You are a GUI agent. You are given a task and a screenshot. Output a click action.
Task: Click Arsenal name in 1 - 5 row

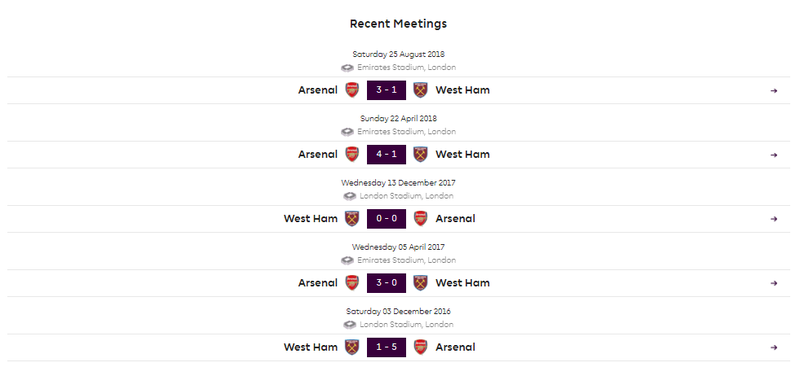pyautogui.click(x=455, y=347)
